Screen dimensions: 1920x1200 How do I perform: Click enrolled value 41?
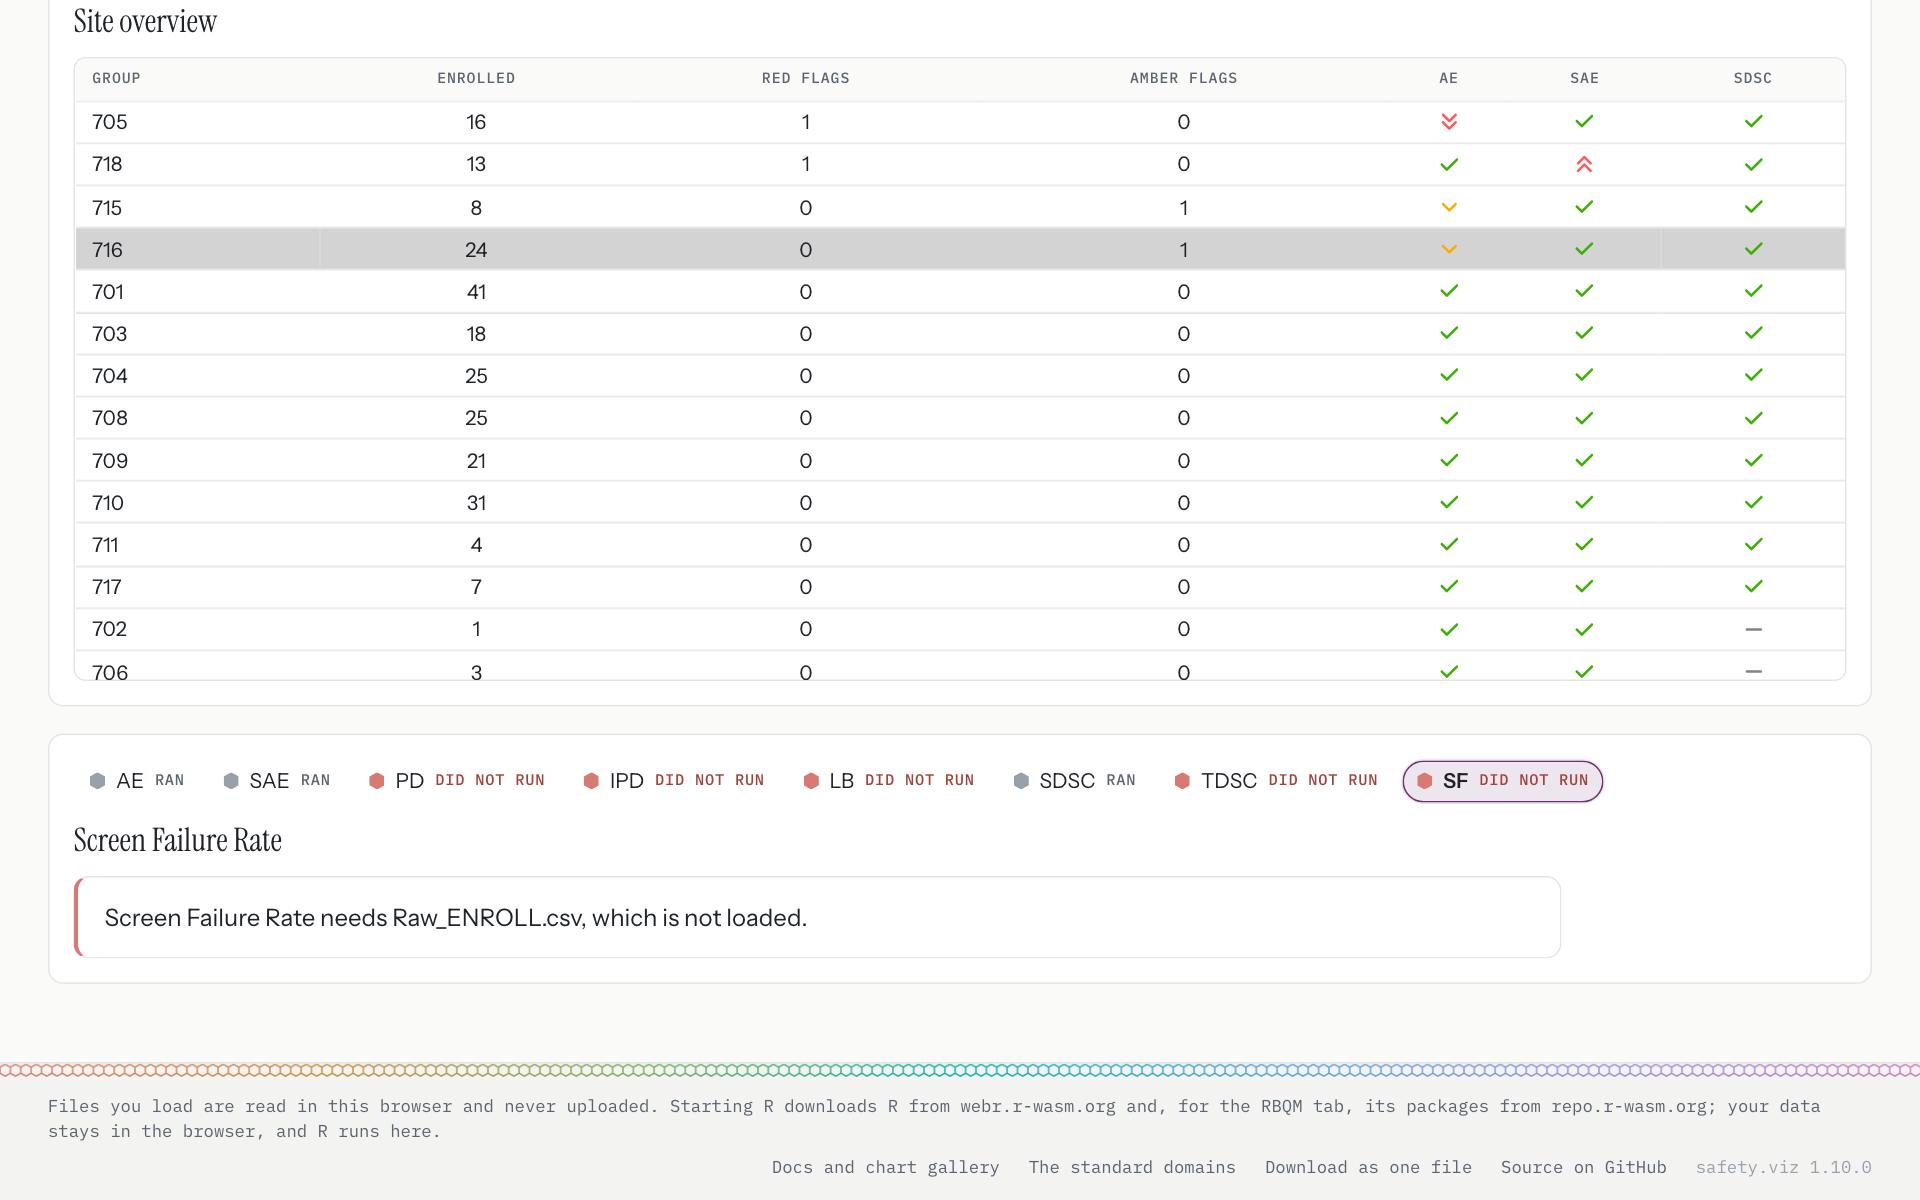click(476, 292)
